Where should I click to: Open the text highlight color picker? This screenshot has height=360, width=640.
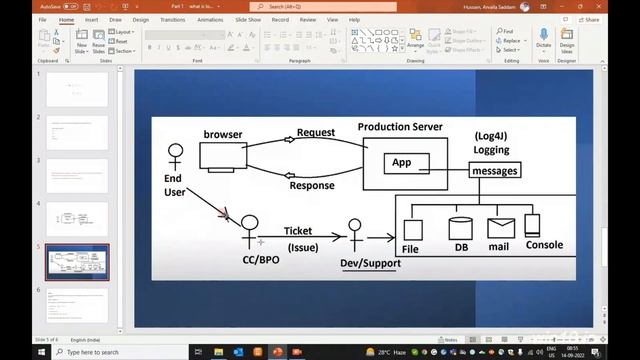(x=232, y=48)
